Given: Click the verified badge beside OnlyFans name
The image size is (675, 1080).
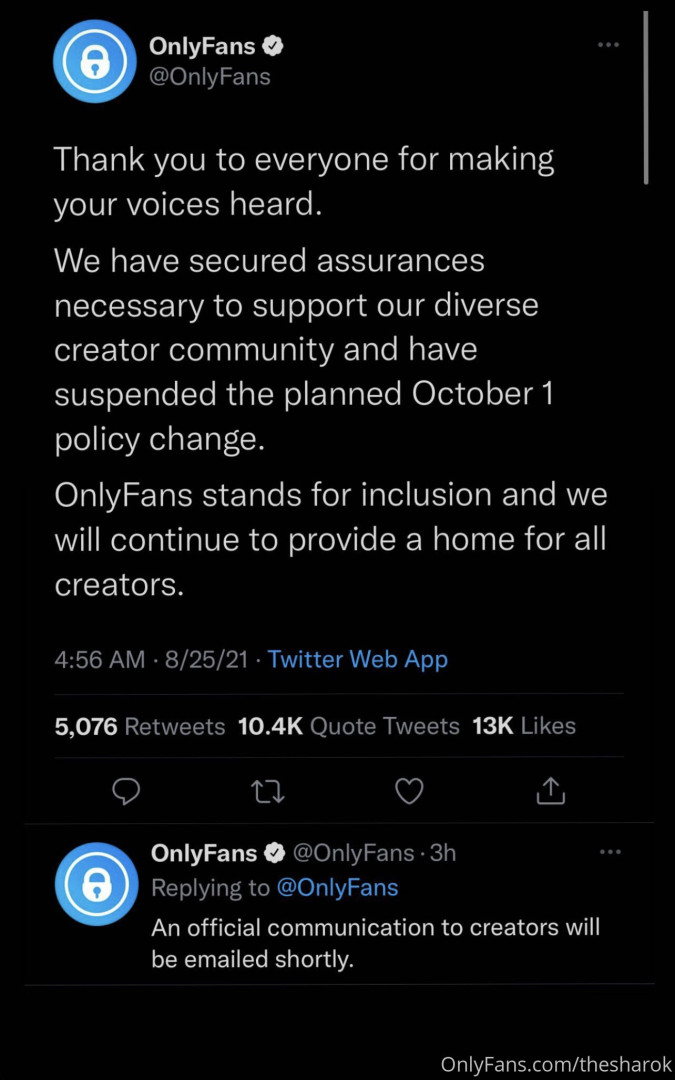Looking at the screenshot, I should click(x=272, y=45).
